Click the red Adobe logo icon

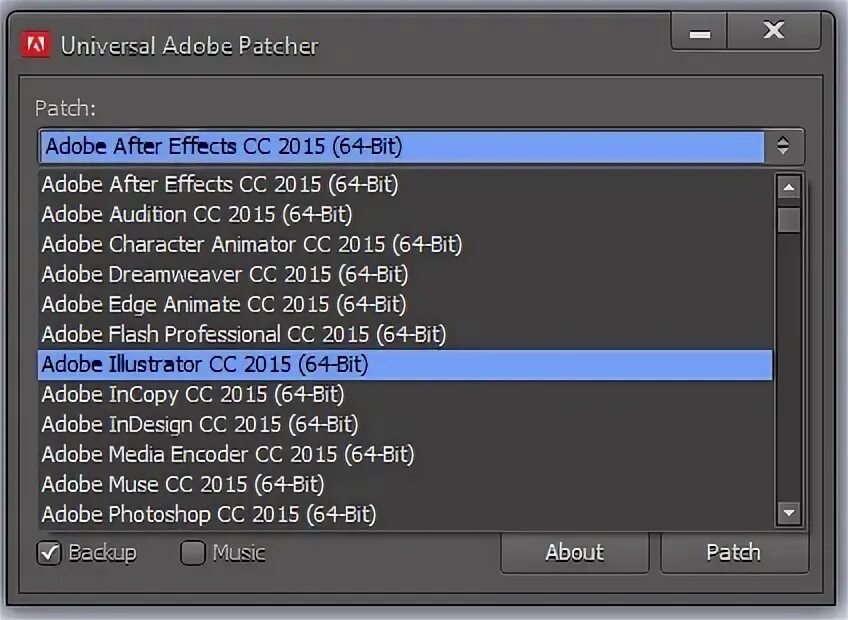(36, 45)
